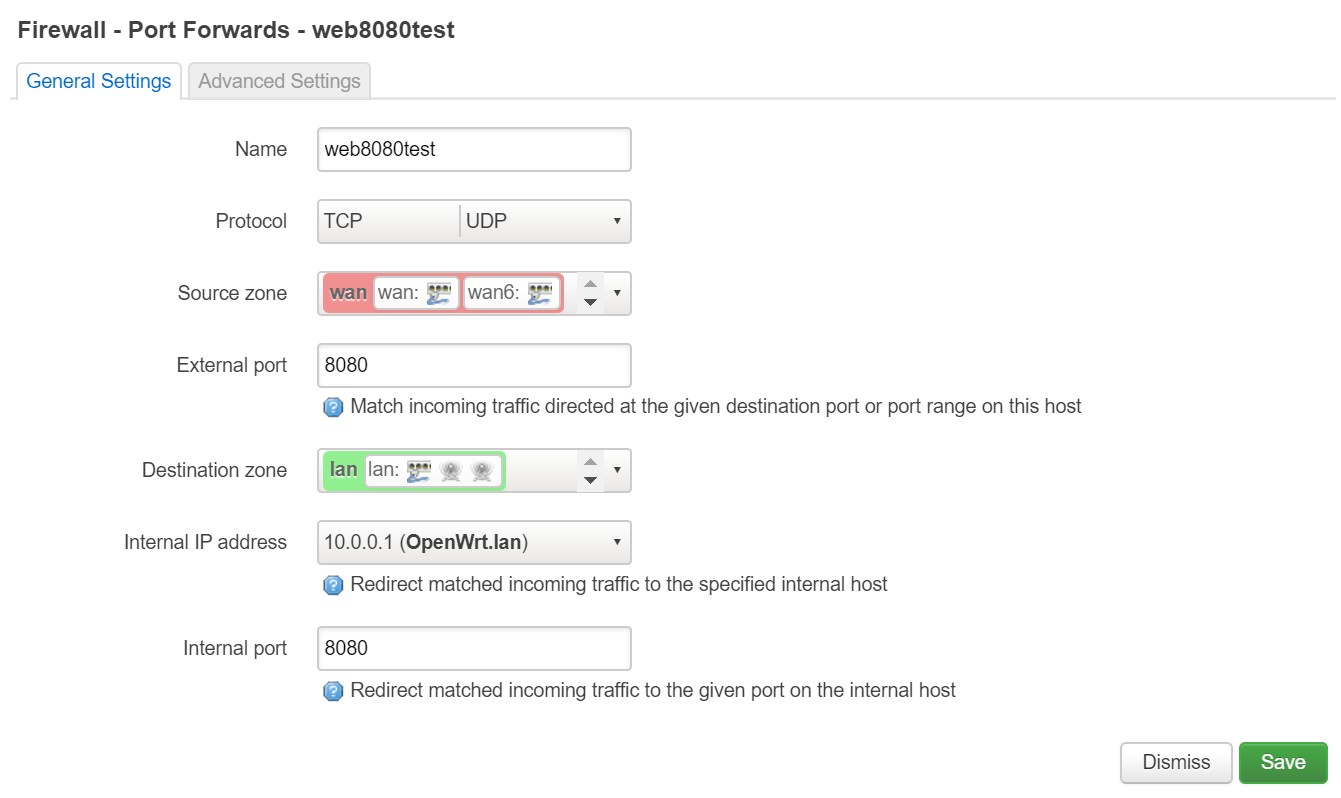Viewport: 1341px width, 798px height.
Task: Click the second wireless icon in lan zone
Action: pos(483,470)
